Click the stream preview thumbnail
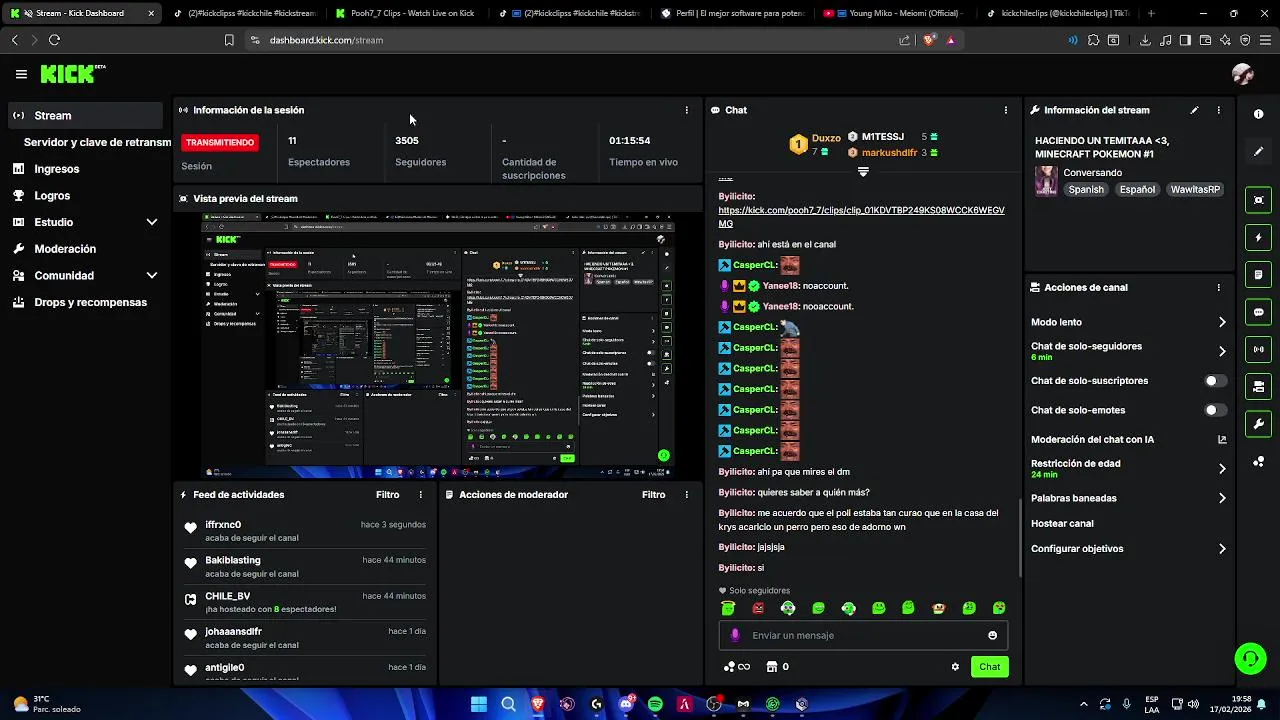Image resolution: width=1280 pixels, height=720 pixels. pos(438,346)
